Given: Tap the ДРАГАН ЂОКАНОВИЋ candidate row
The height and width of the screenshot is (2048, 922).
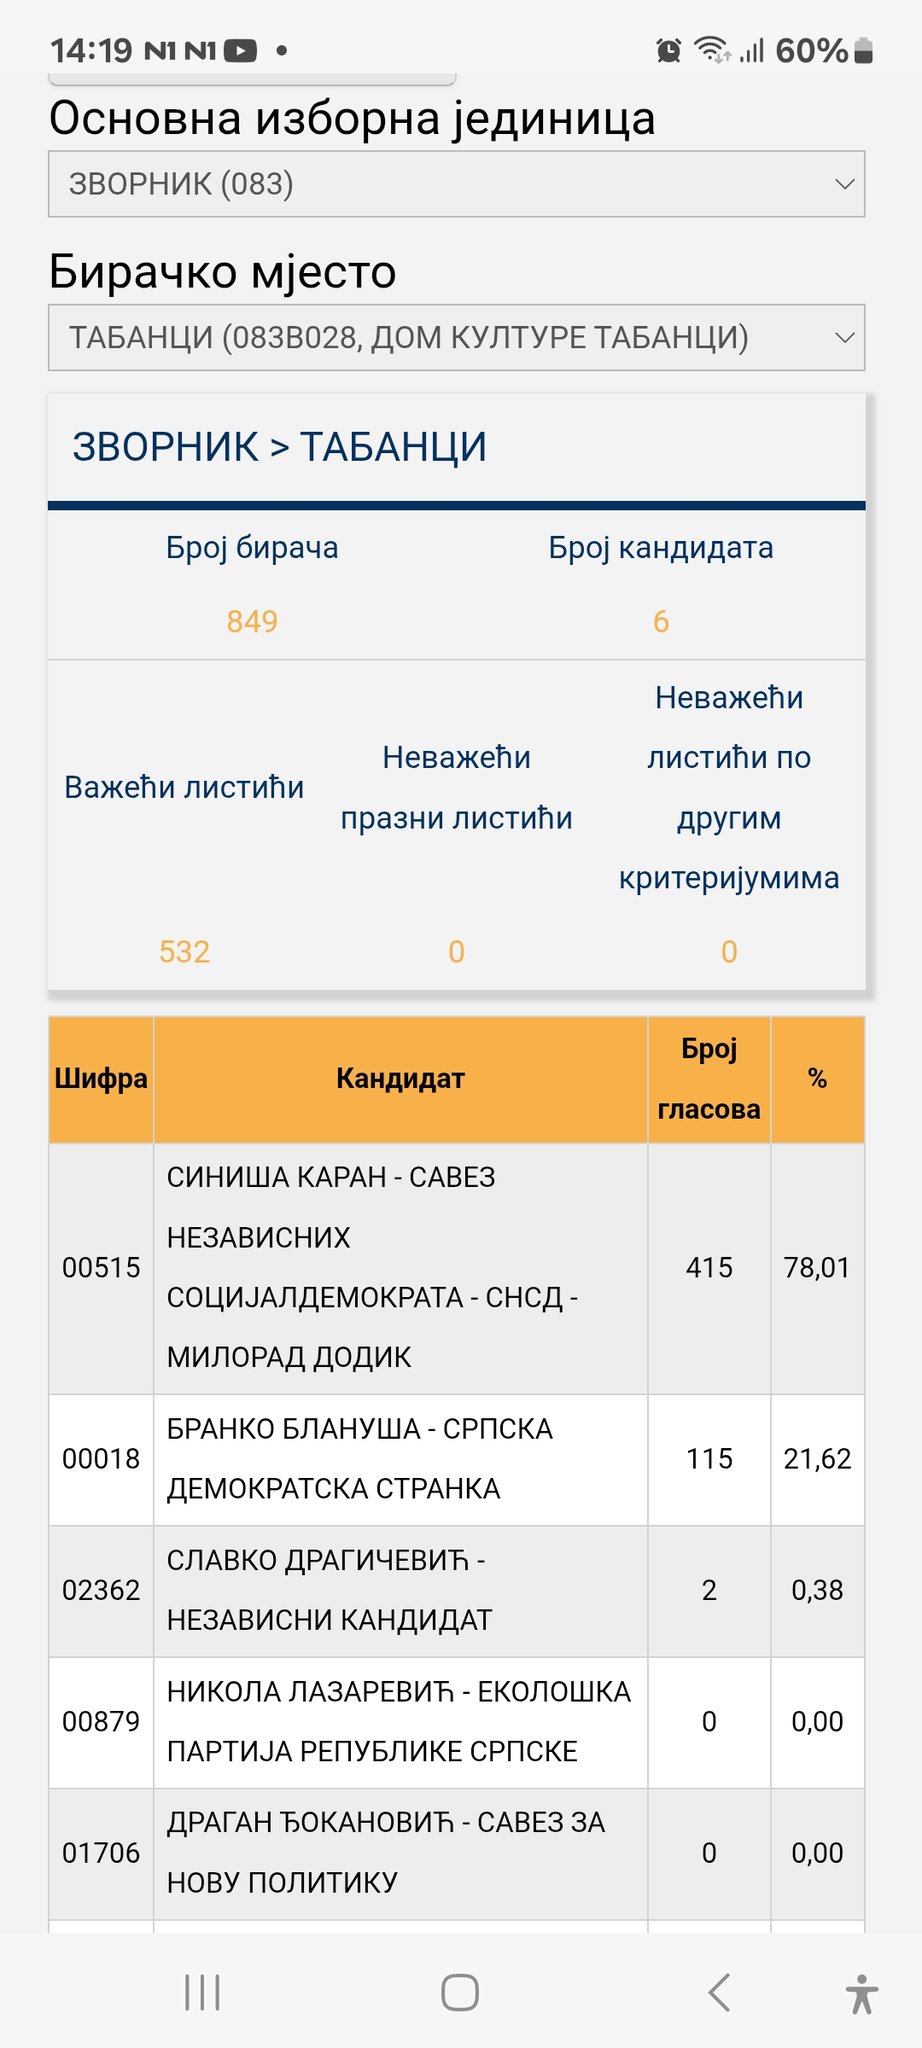Looking at the screenshot, I should (400, 1853).
